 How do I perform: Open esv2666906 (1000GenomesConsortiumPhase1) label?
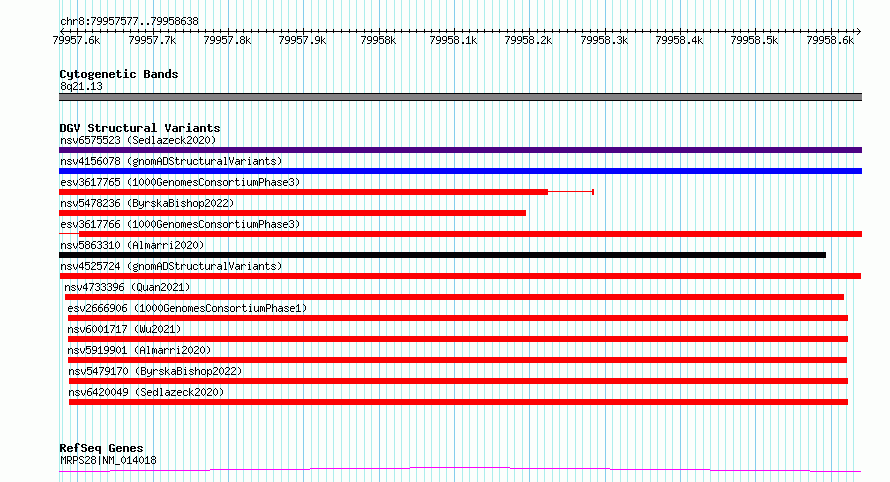(187, 308)
